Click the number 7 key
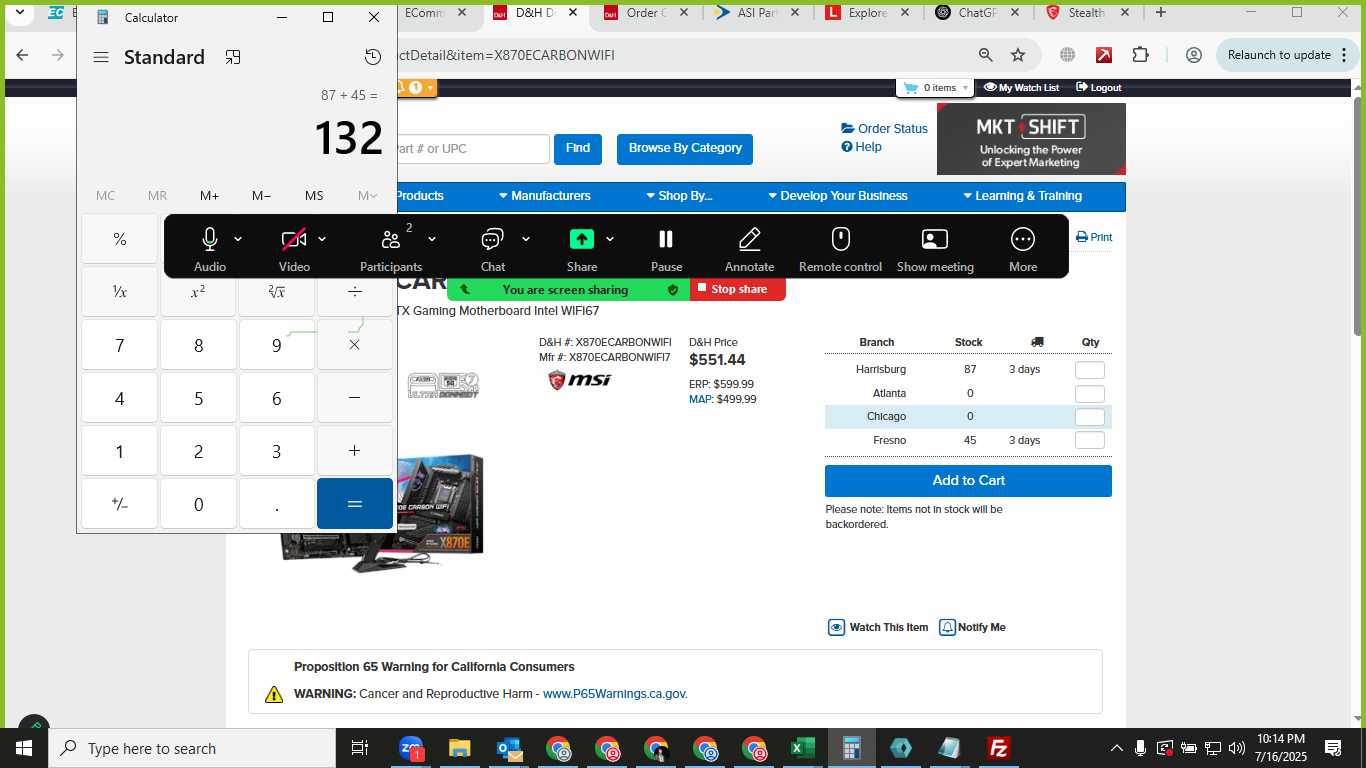Screen dimensions: 1366x768 coord(120,345)
